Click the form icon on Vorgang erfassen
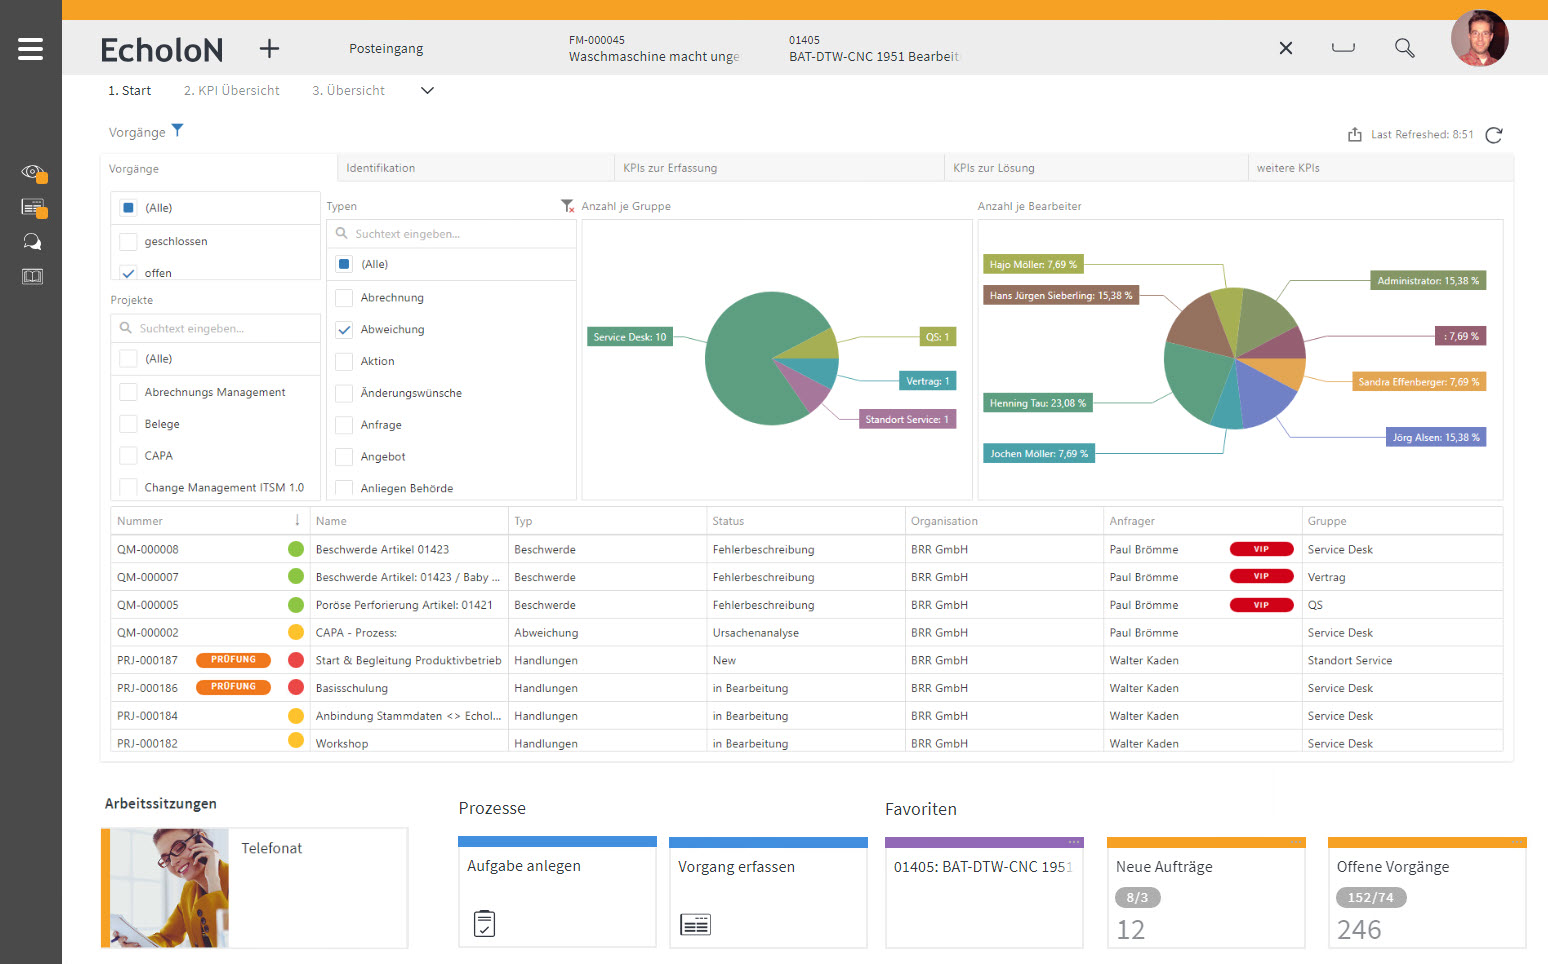 click(x=695, y=924)
